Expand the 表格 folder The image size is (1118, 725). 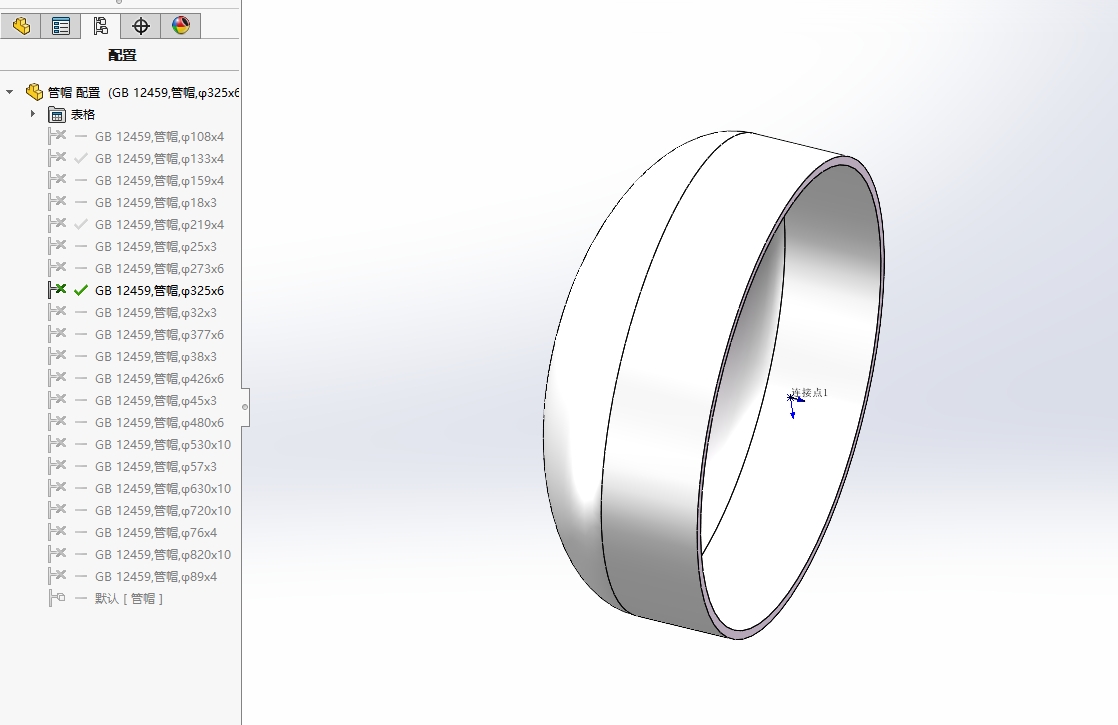coord(33,114)
